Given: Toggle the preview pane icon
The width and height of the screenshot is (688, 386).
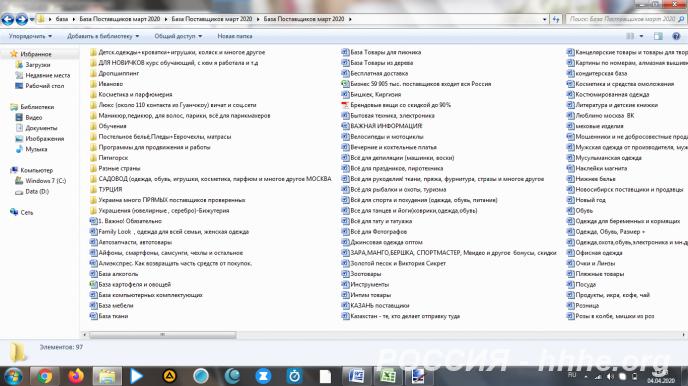Looking at the screenshot, I should [658, 36].
